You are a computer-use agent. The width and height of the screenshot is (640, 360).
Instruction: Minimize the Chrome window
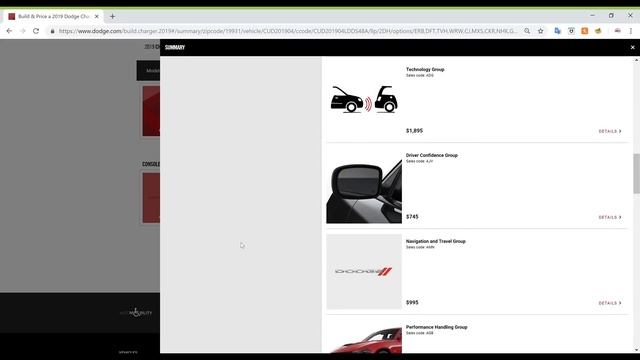(x=592, y=16)
